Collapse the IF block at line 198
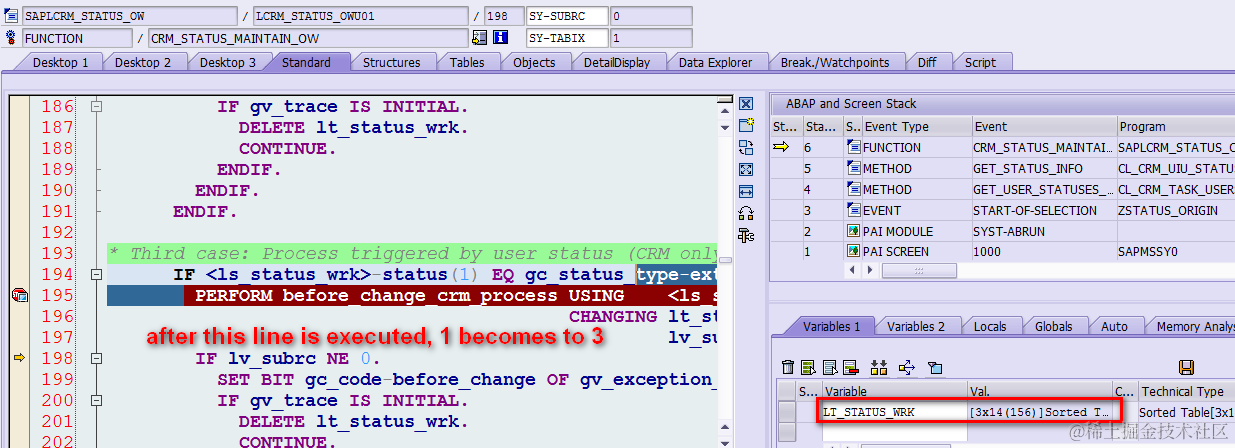The height and width of the screenshot is (448, 1235). 96,358
